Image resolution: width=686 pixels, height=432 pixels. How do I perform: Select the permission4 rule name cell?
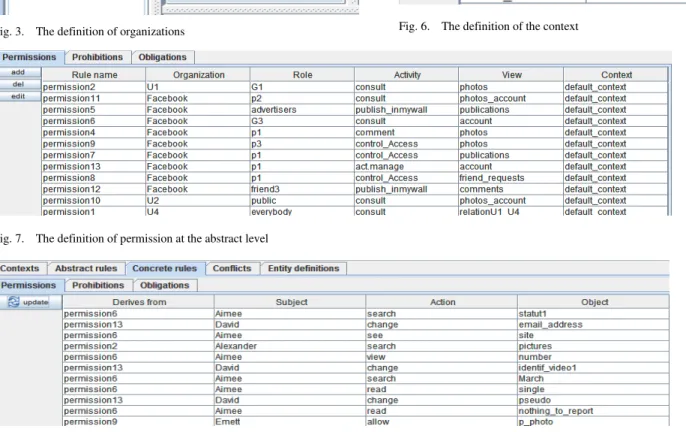[94, 133]
